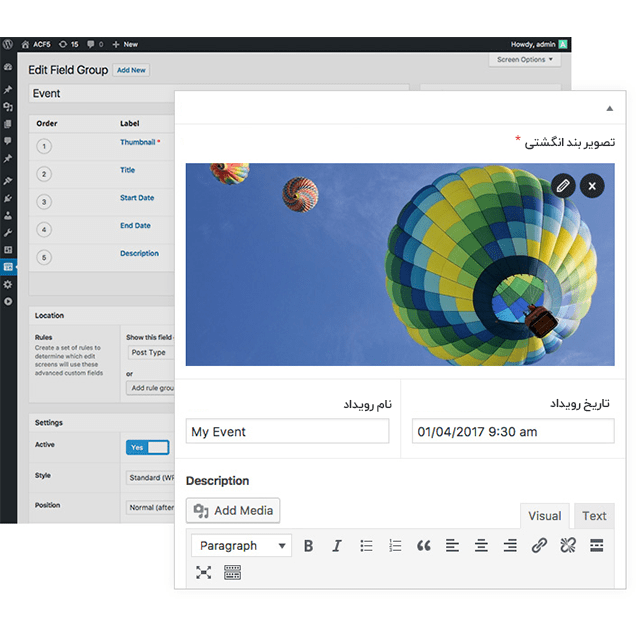Viewport: 640px width, 640px height.
Task: Open the updates counter showing 15
Action: tap(69, 44)
